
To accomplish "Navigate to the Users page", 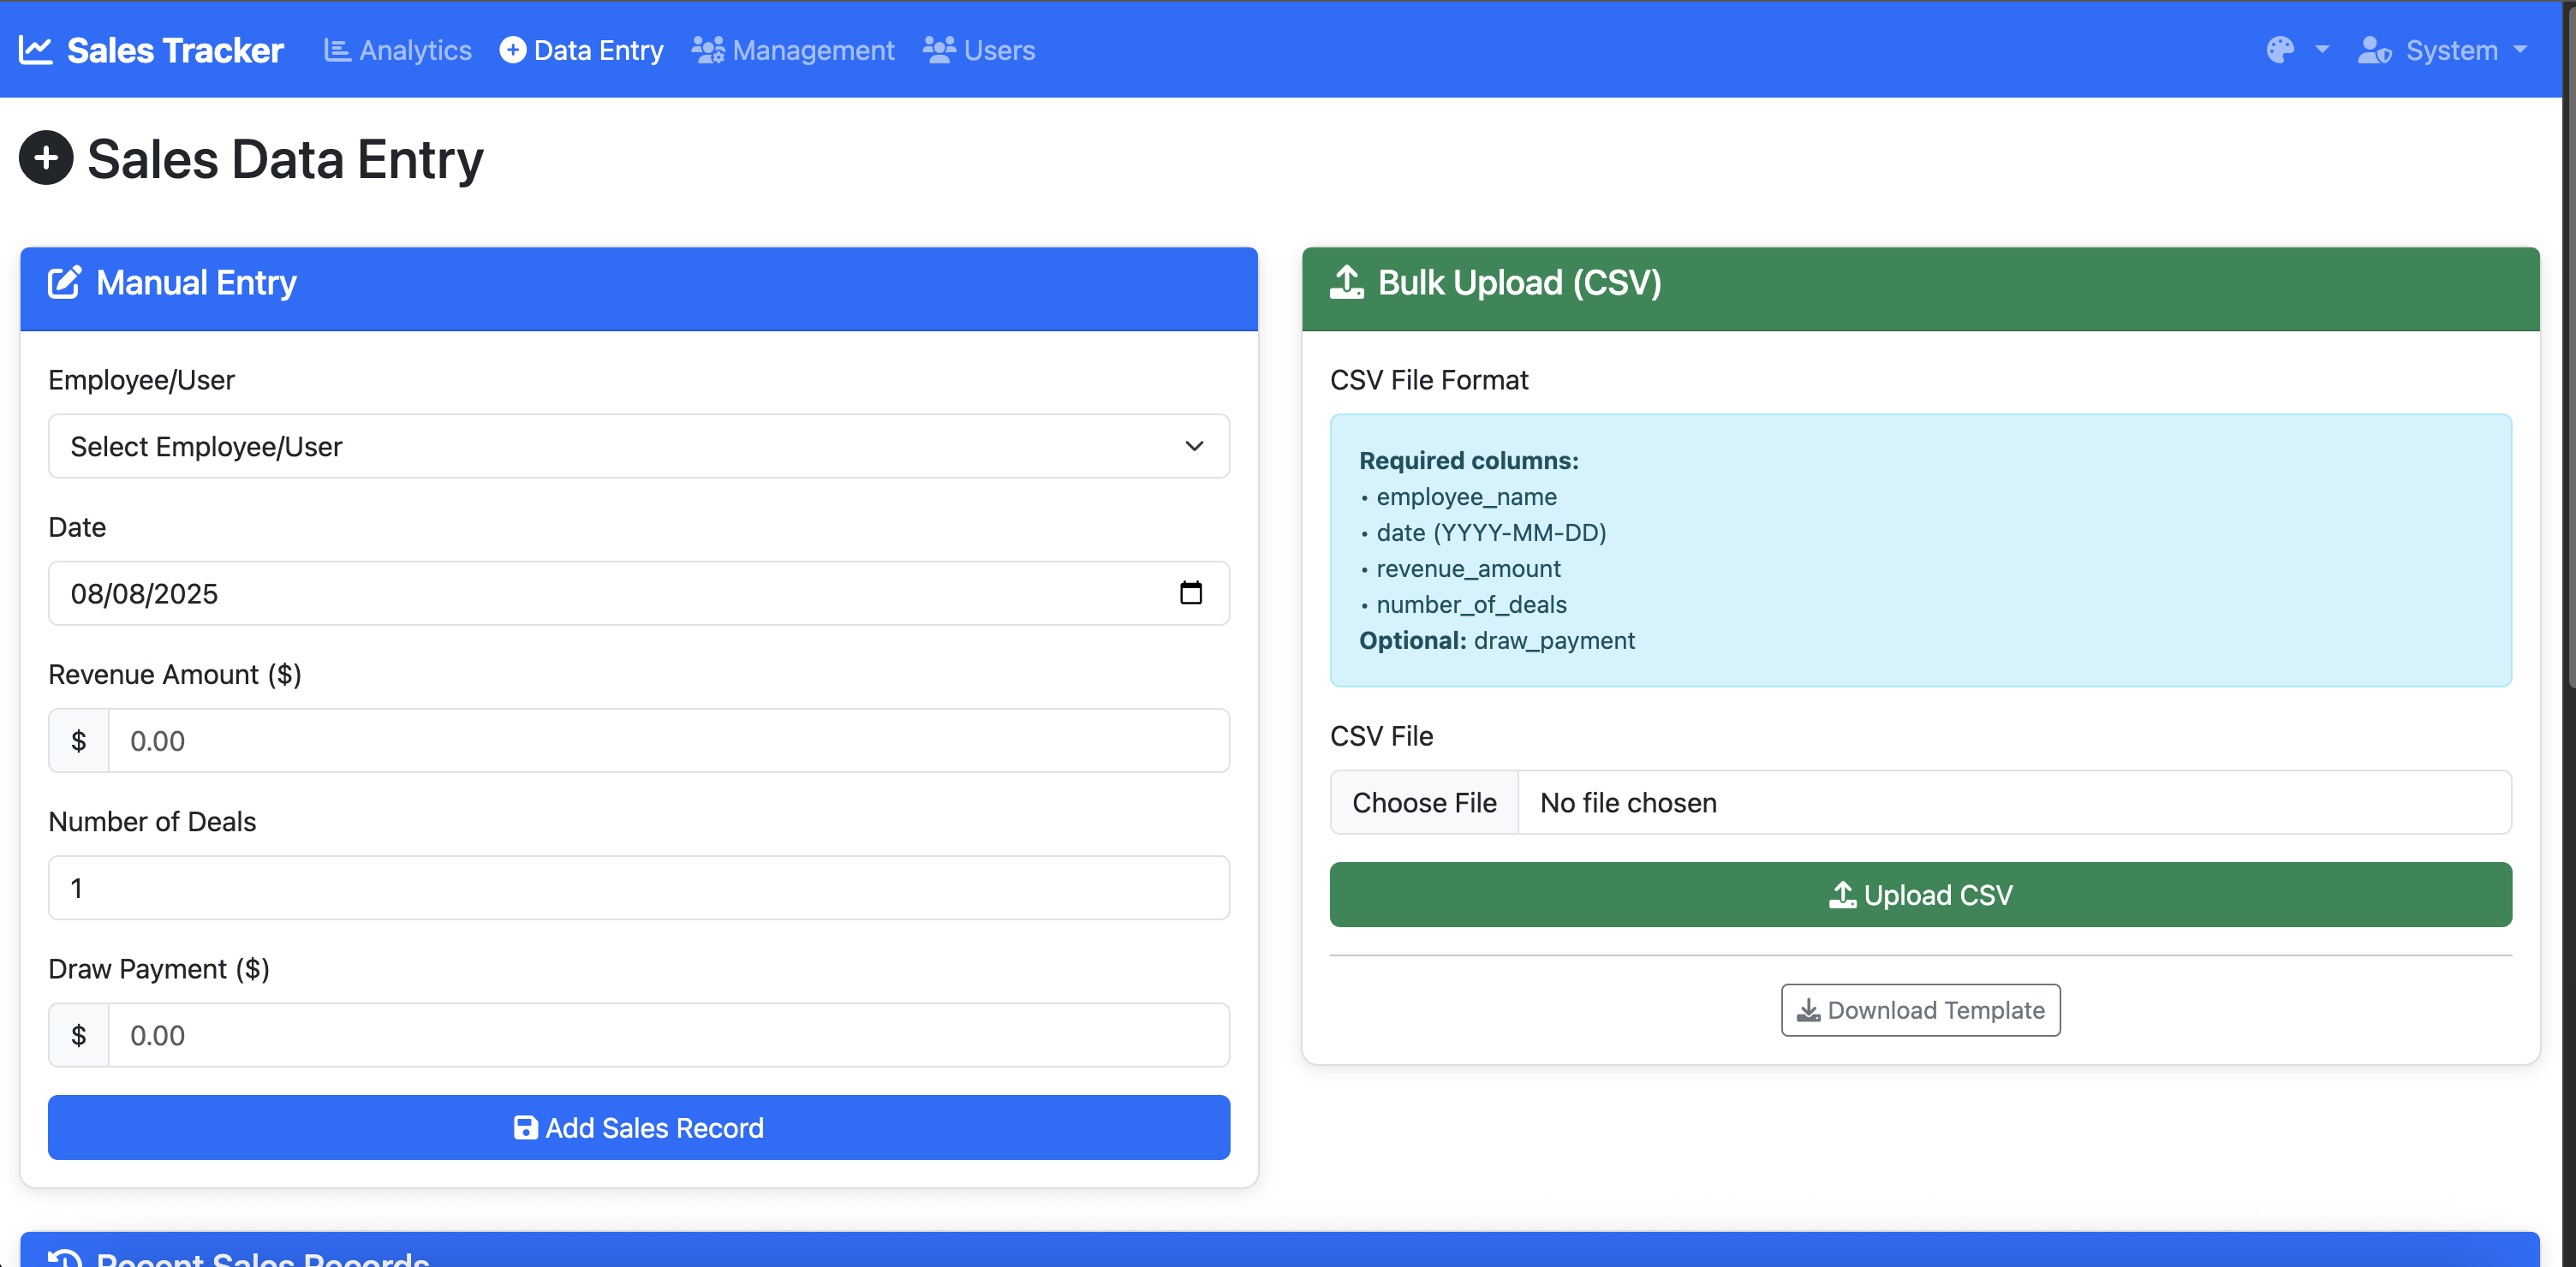I will pos(979,50).
